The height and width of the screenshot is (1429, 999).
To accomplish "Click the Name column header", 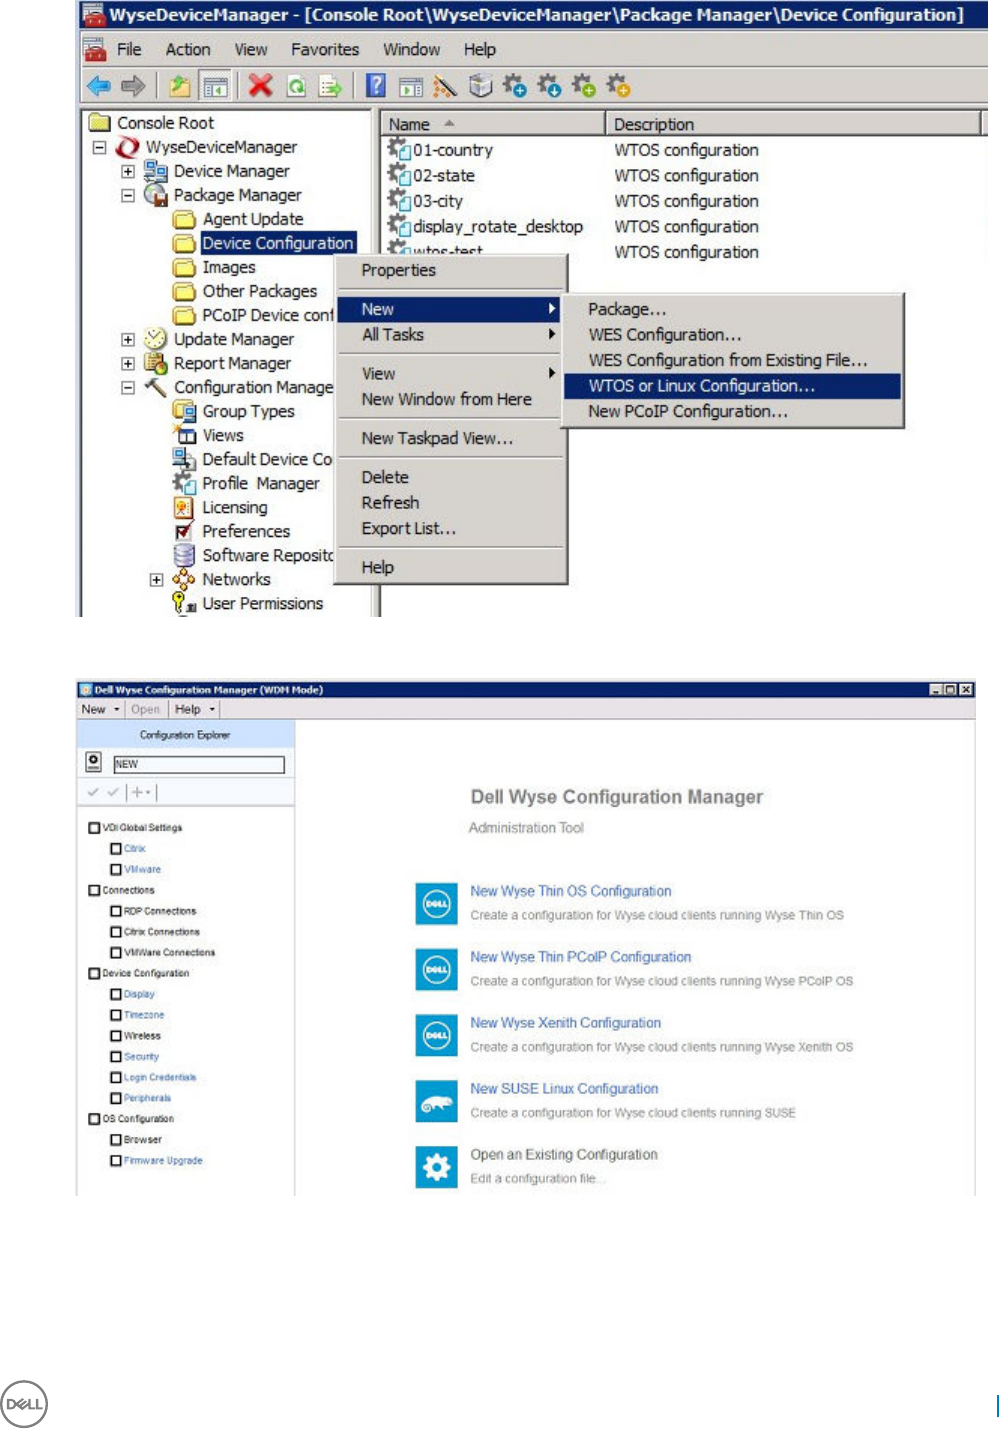I will point(493,124).
